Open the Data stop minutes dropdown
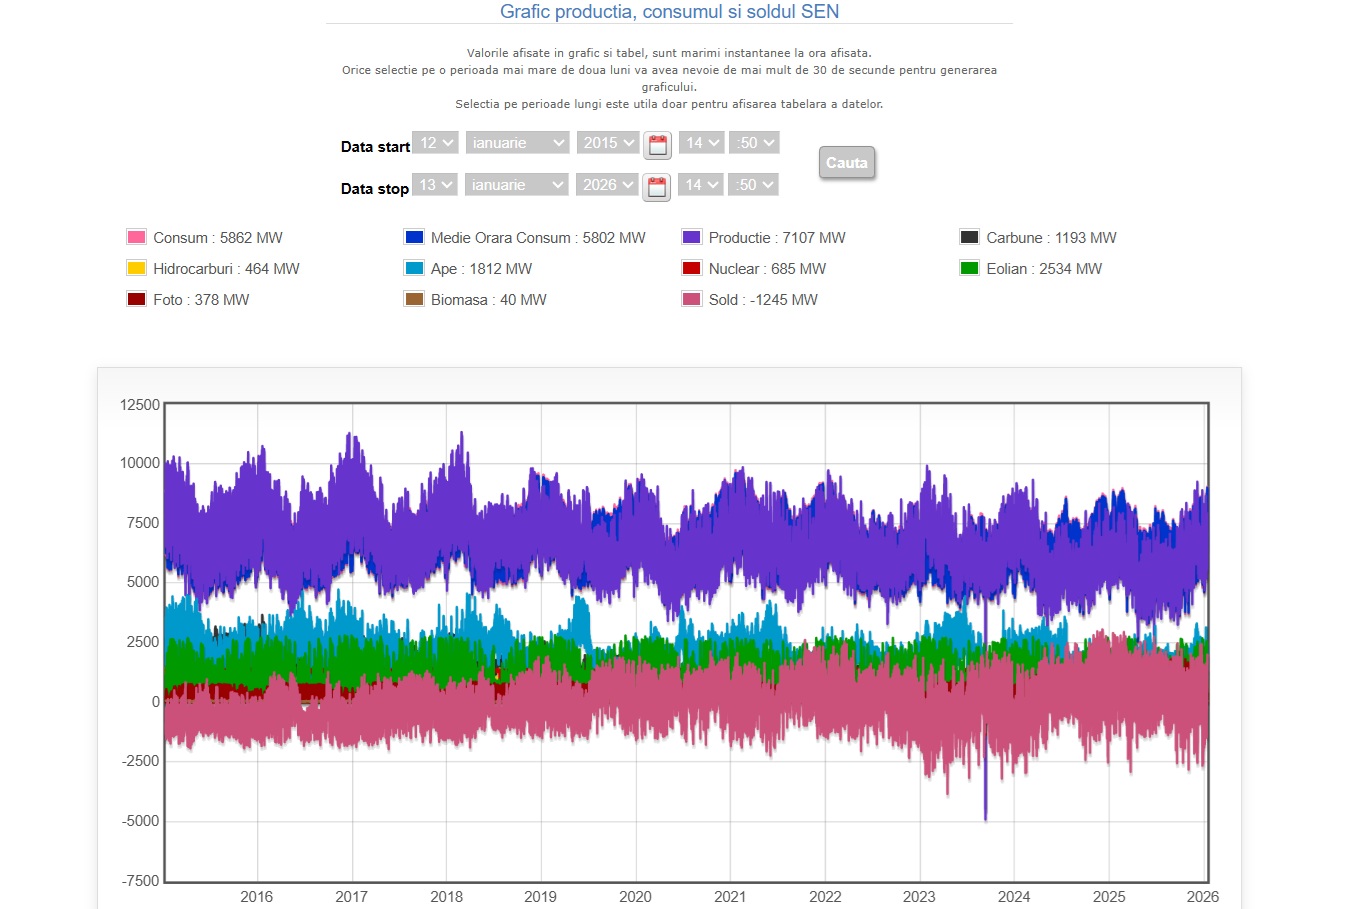Screen dimensions: 1367x909 [753, 185]
